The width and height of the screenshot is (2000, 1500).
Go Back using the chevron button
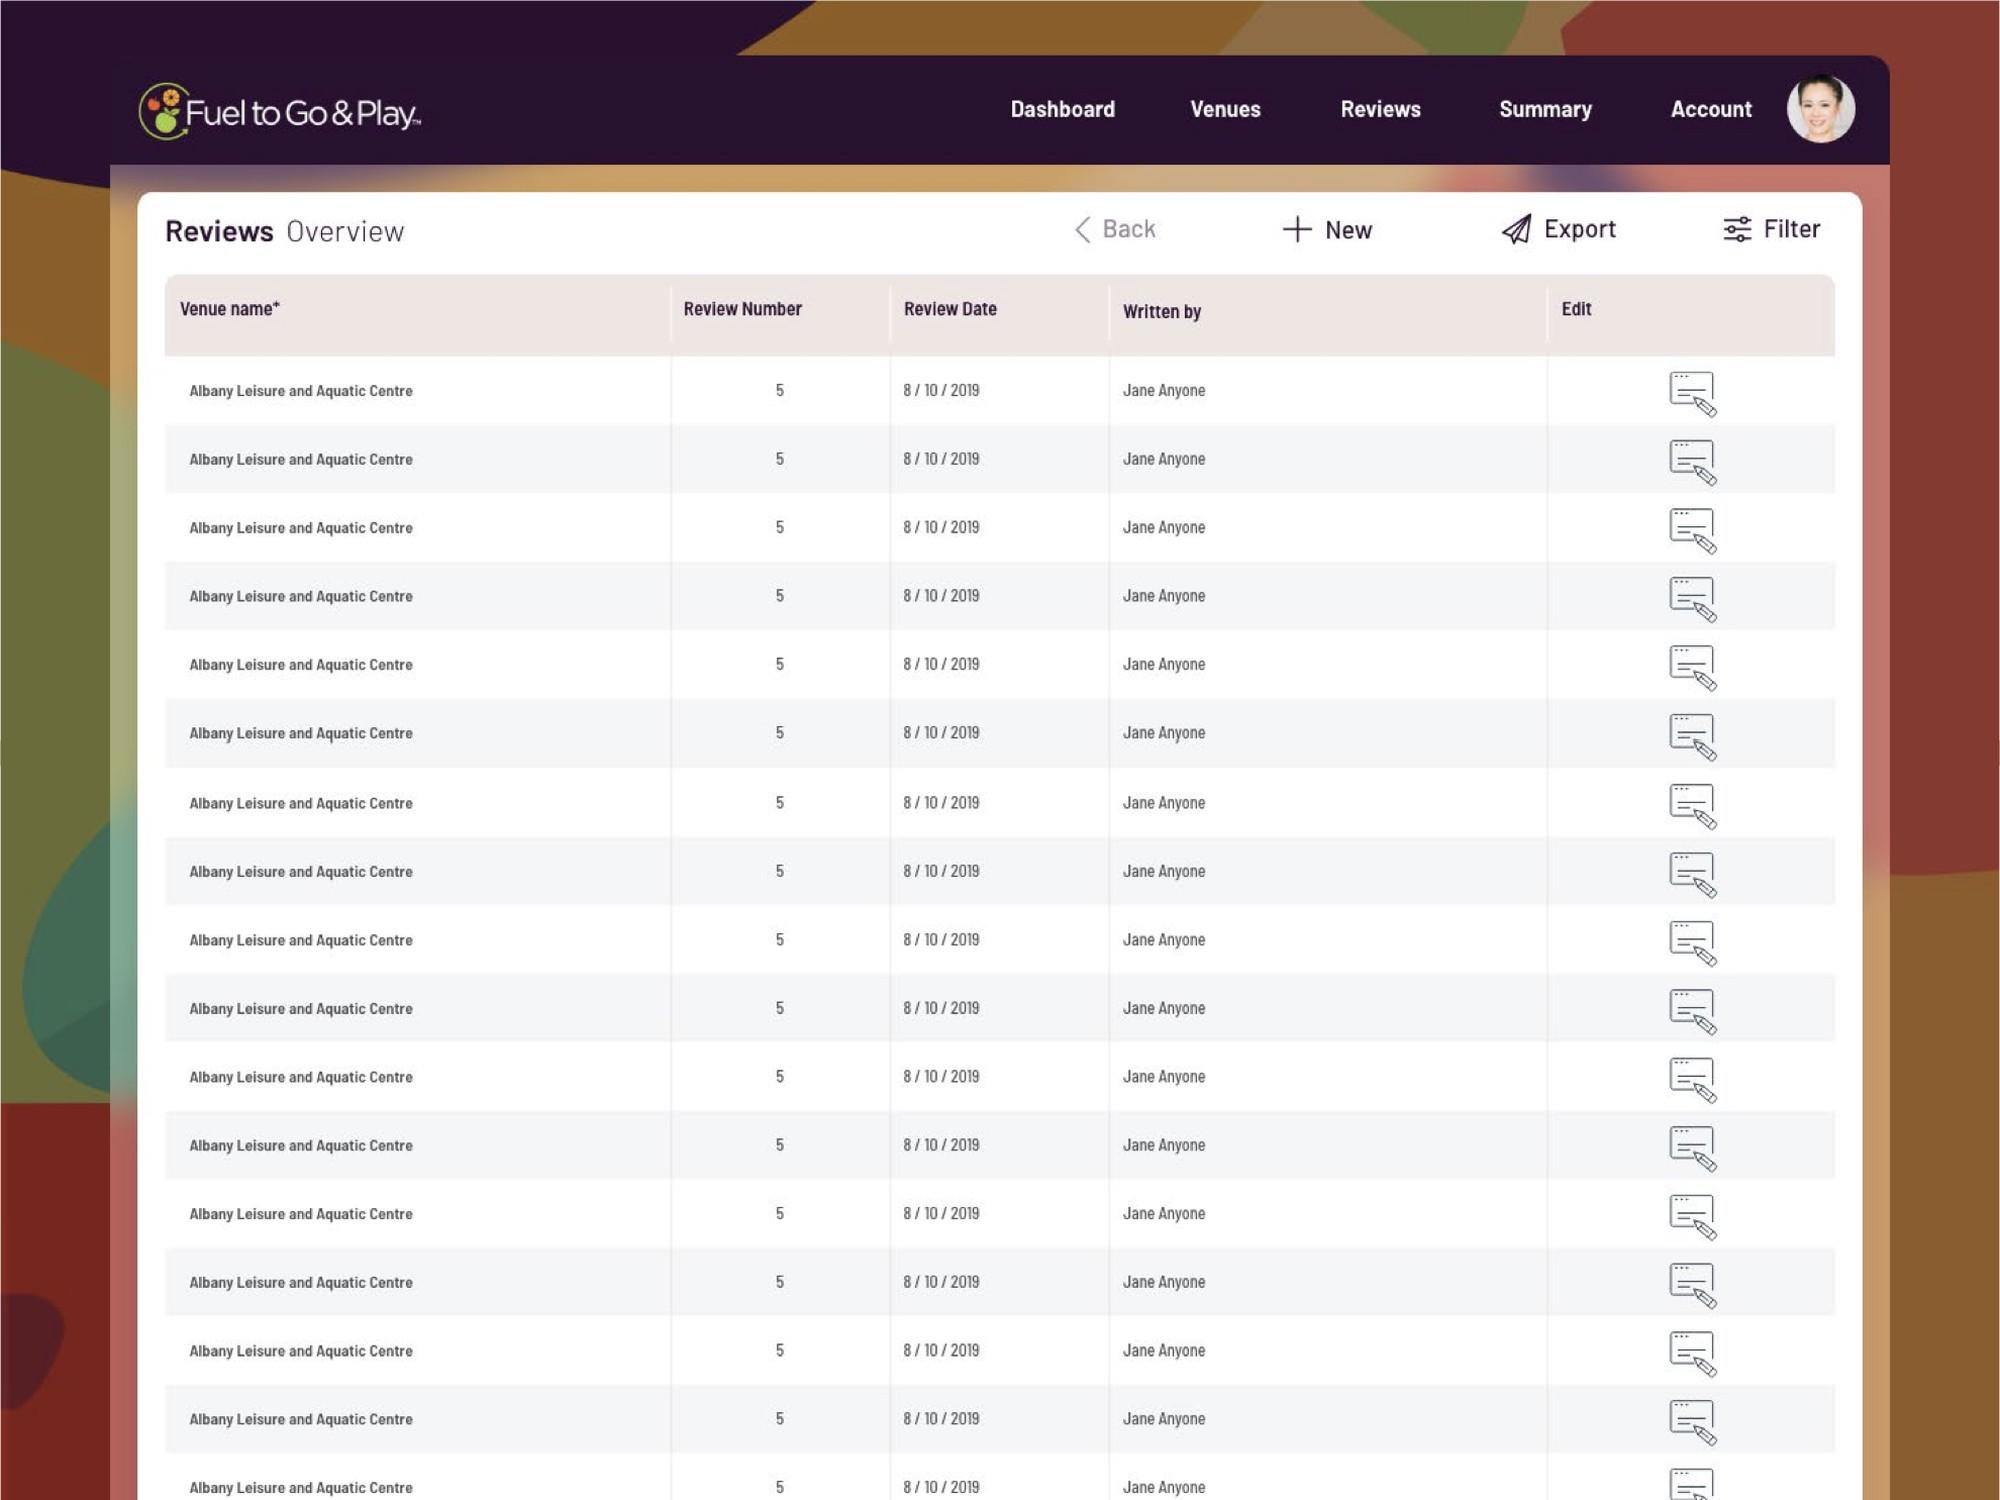(1115, 229)
